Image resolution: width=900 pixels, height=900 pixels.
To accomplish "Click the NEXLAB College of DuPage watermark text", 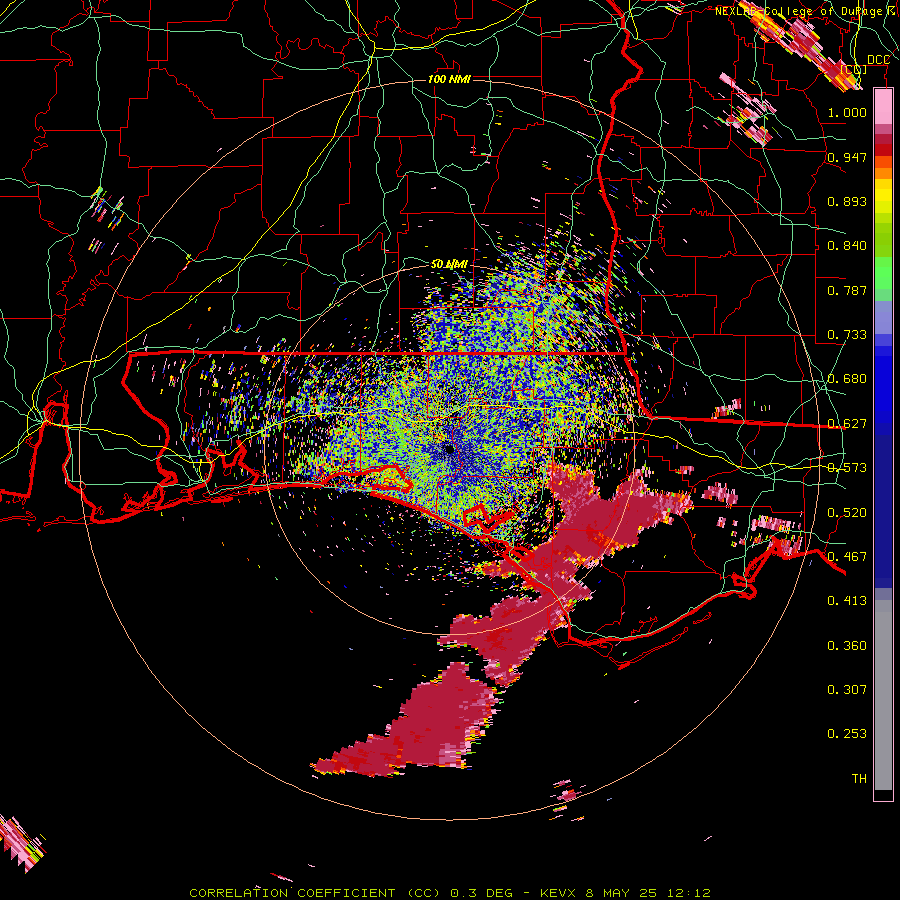I will pyautogui.click(x=806, y=11).
